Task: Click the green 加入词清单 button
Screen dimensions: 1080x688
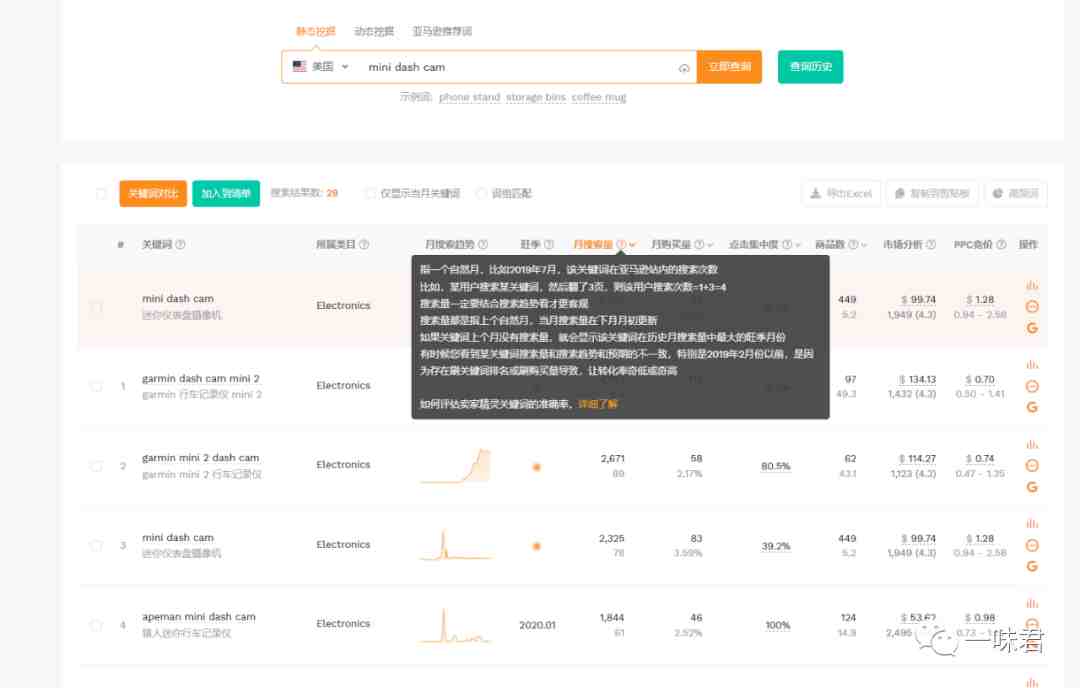Action: pyautogui.click(x=226, y=194)
